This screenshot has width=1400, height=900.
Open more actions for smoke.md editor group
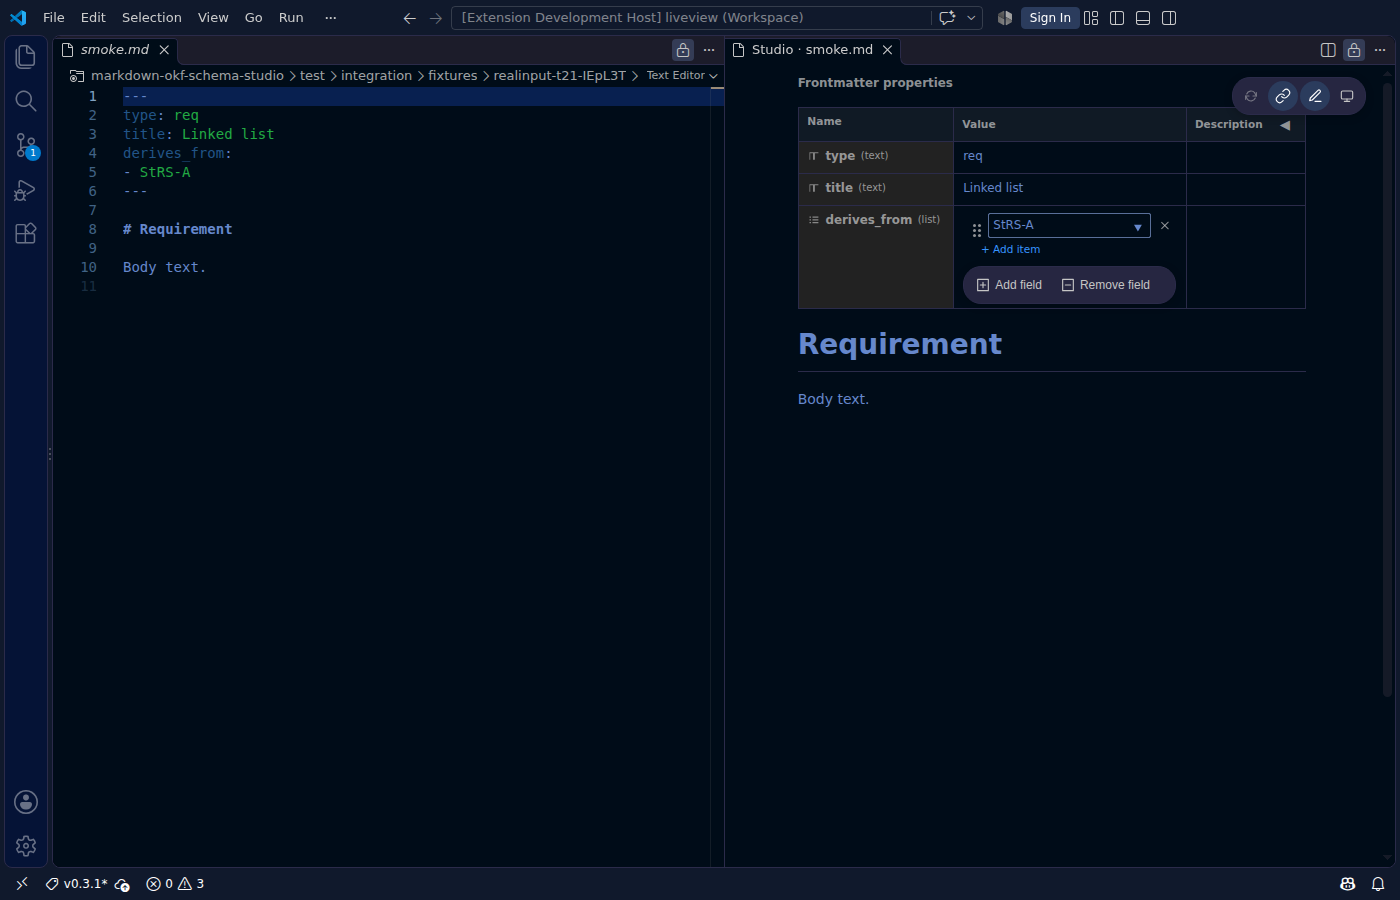[x=709, y=50]
